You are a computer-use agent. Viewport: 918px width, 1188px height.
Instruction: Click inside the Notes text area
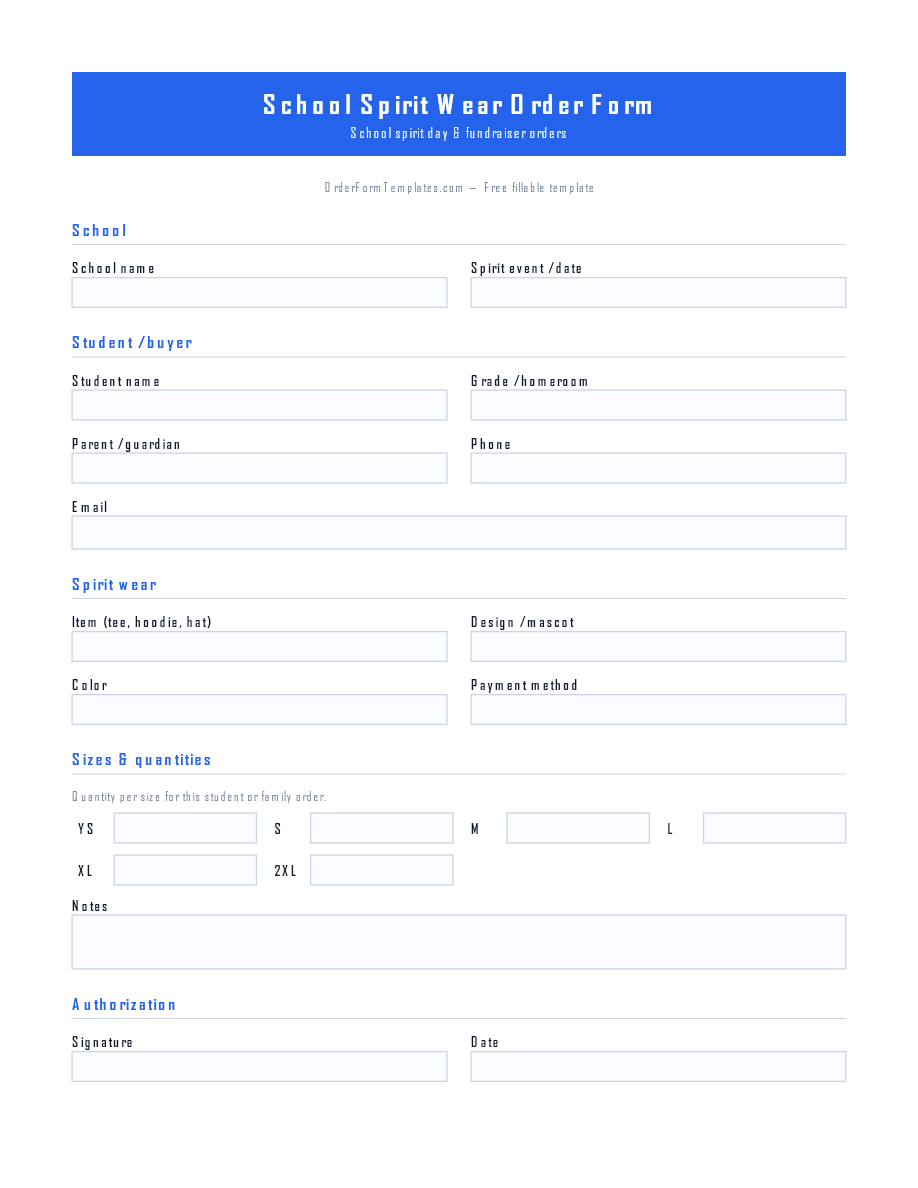pyautogui.click(x=458, y=942)
